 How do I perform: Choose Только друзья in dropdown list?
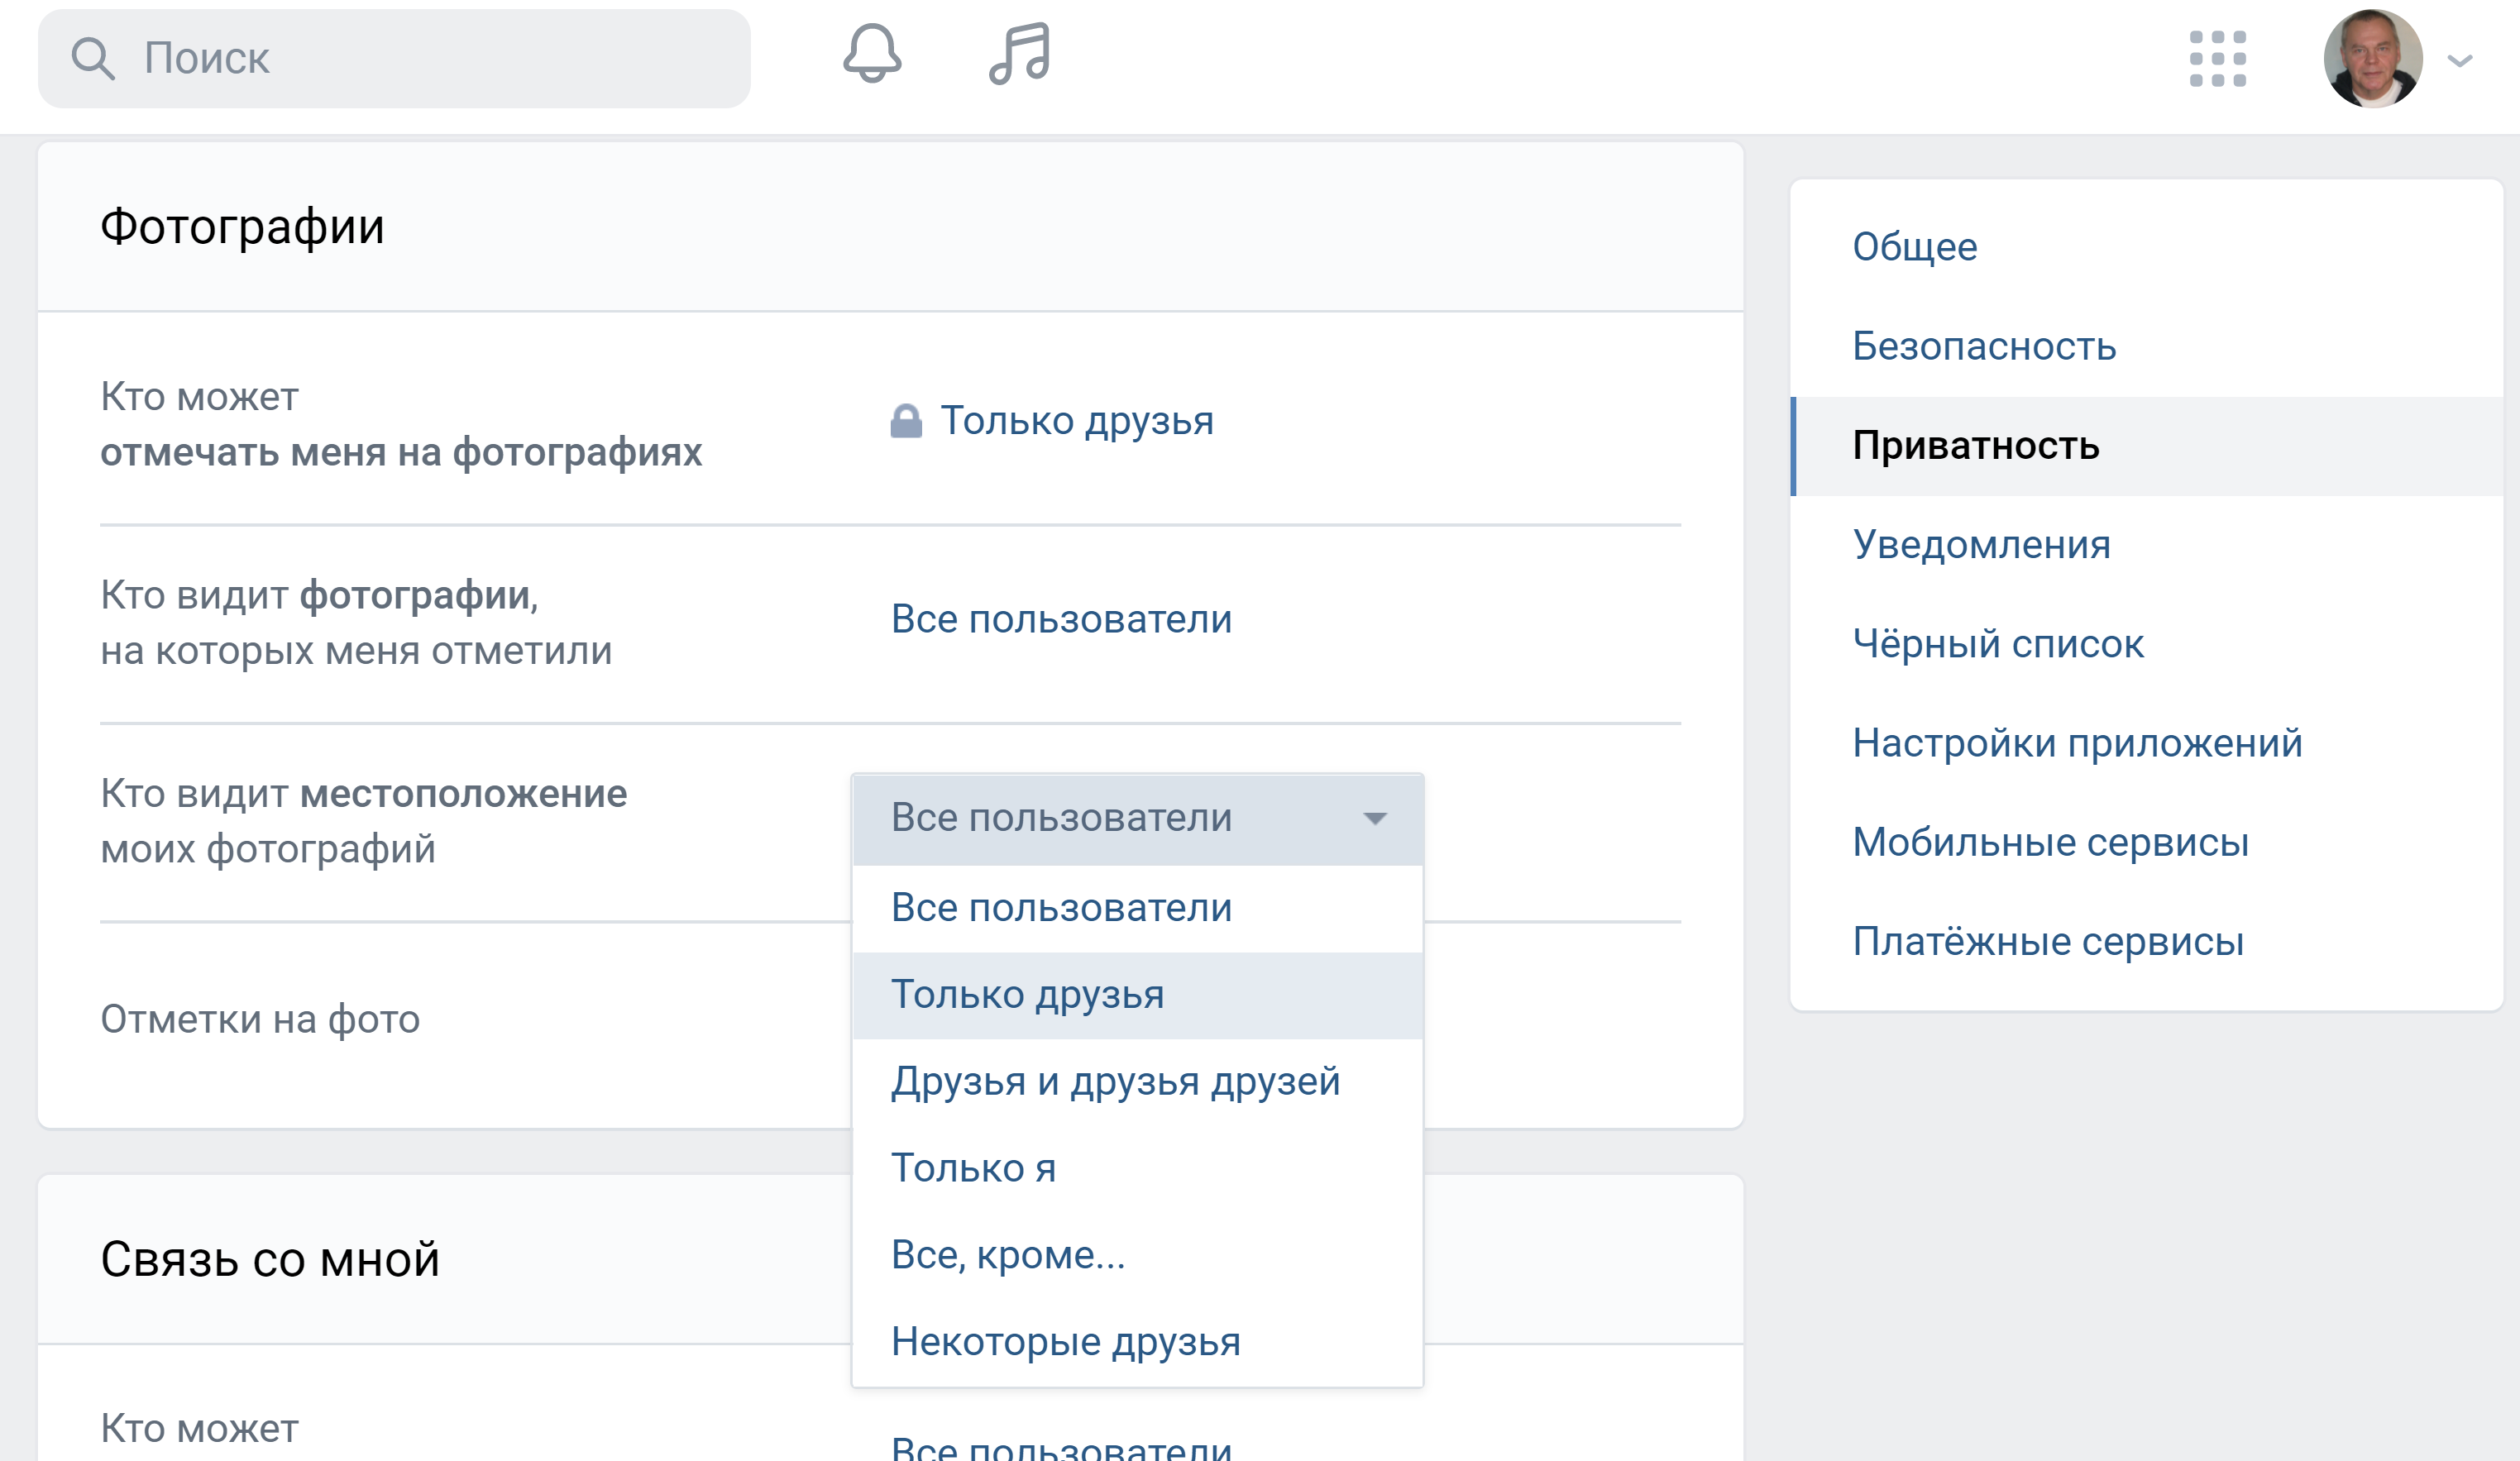click(x=1137, y=995)
